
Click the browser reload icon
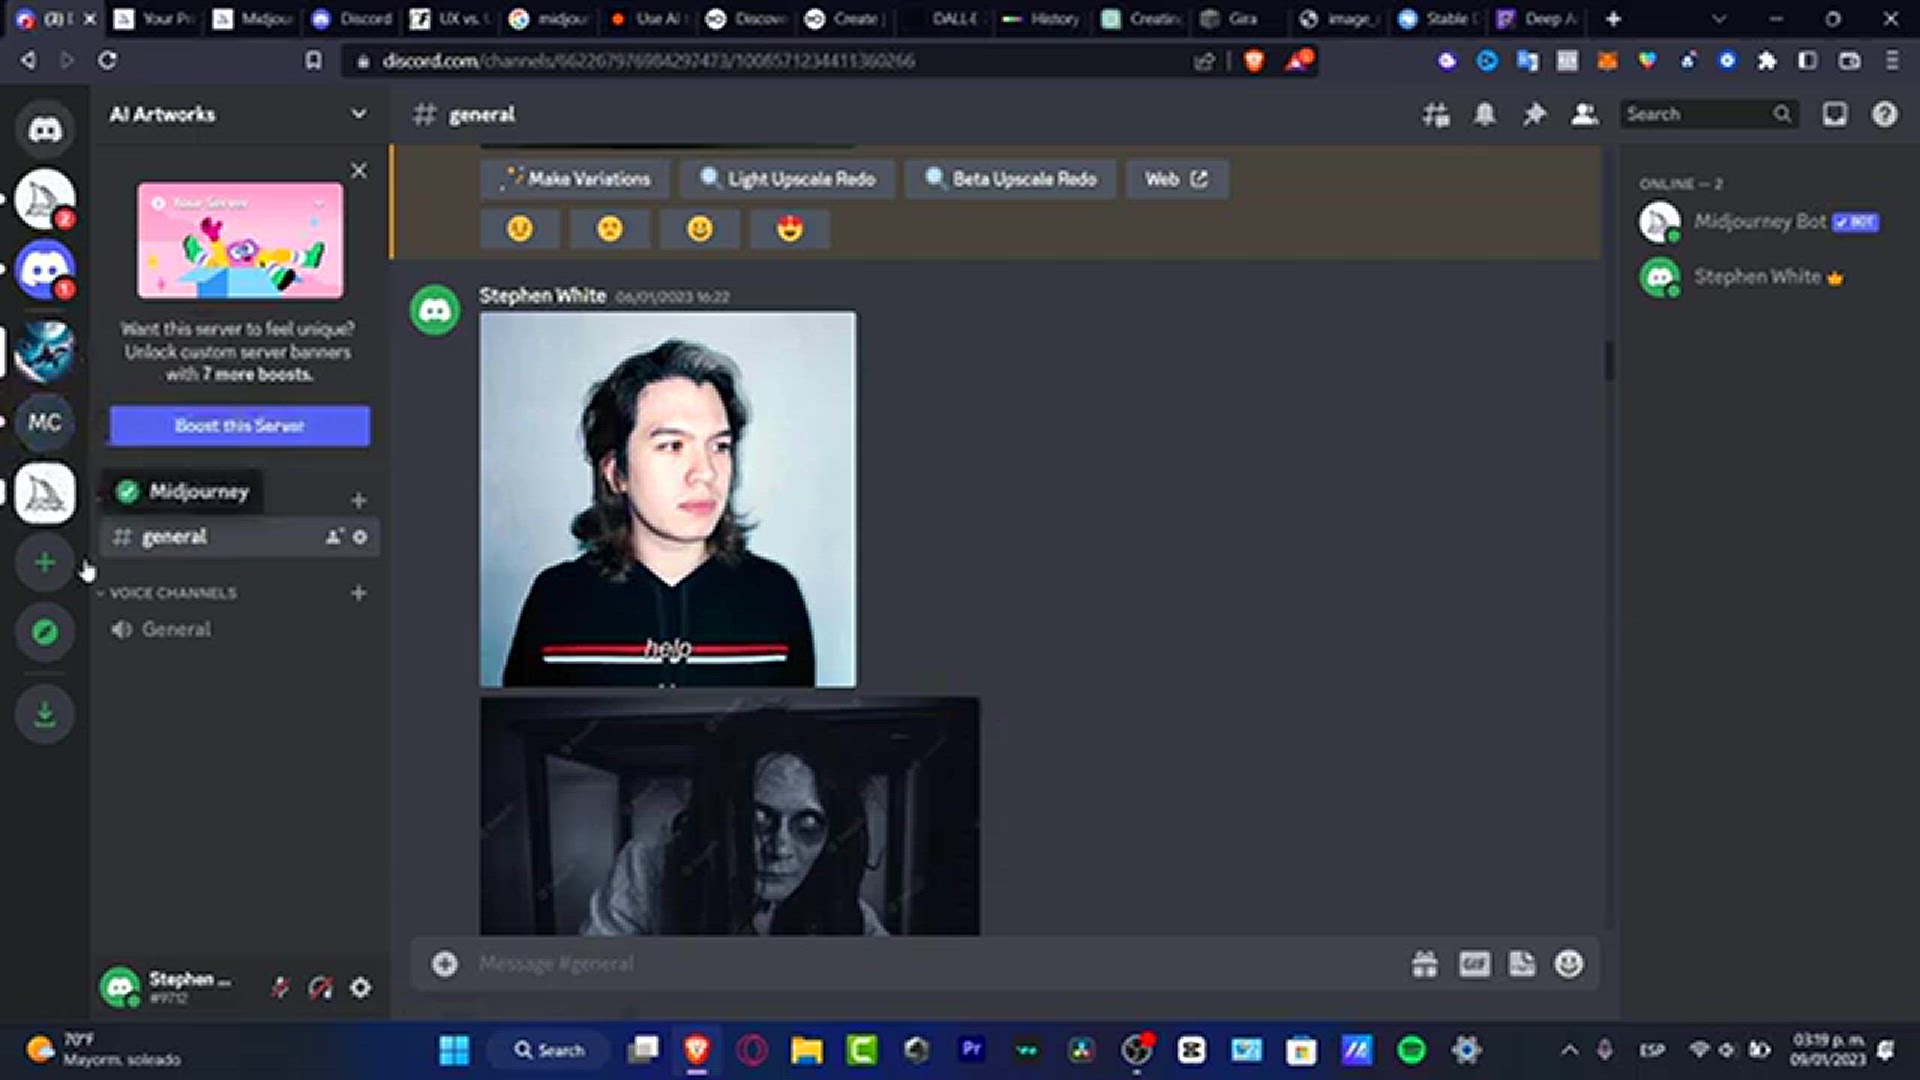point(107,61)
